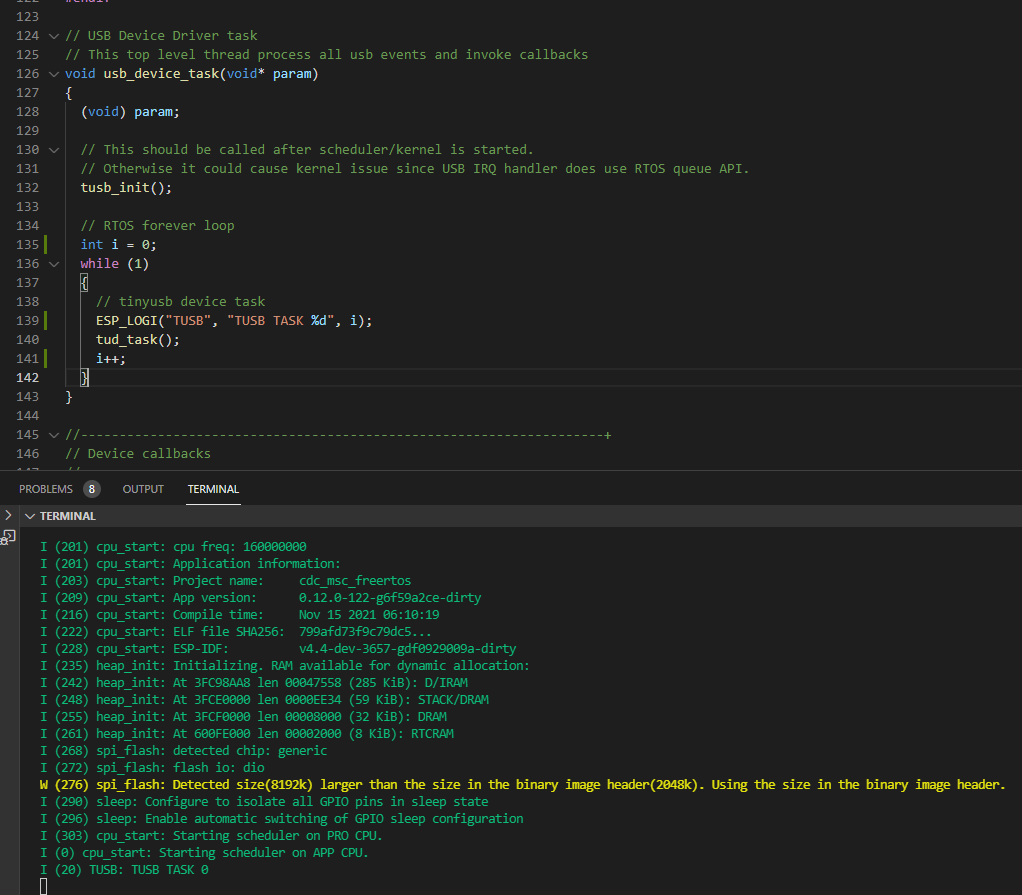Click on tud_task(); call
The height and width of the screenshot is (895, 1022).
[138, 340]
